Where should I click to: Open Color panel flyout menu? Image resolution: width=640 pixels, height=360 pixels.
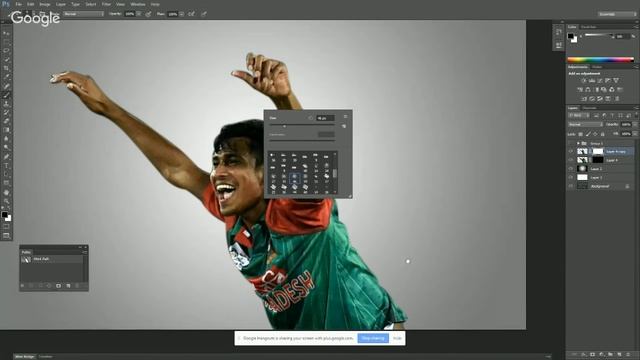pyautogui.click(x=636, y=27)
